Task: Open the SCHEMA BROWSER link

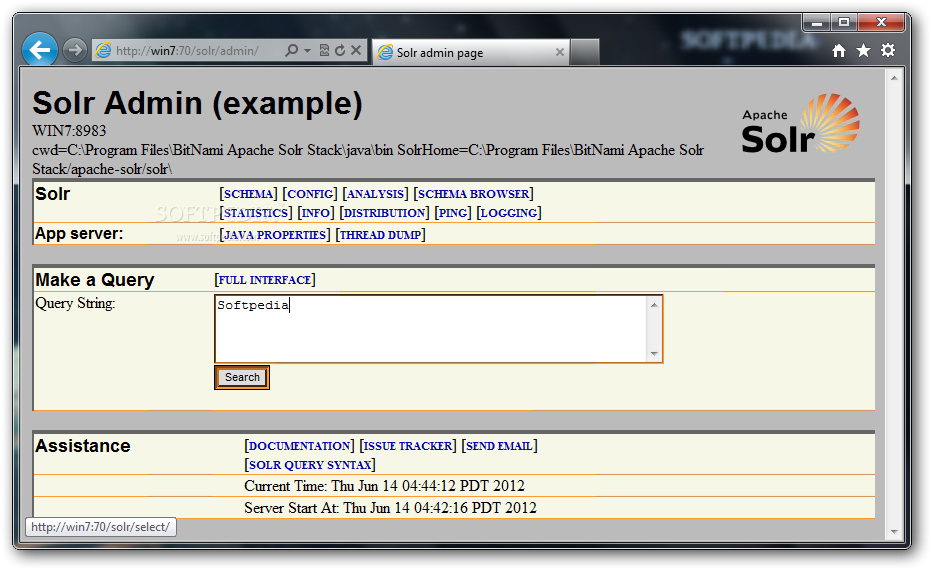Action: tap(473, 194)
